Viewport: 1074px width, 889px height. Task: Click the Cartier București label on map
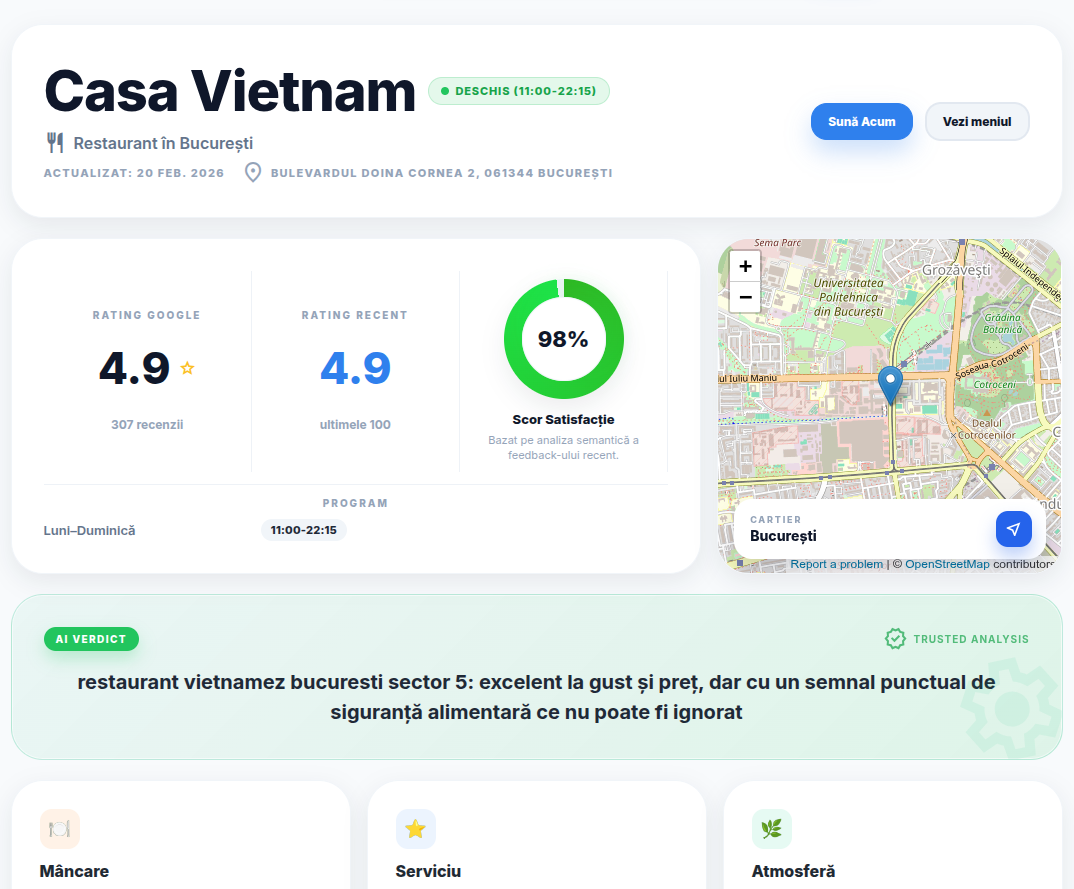783,529
